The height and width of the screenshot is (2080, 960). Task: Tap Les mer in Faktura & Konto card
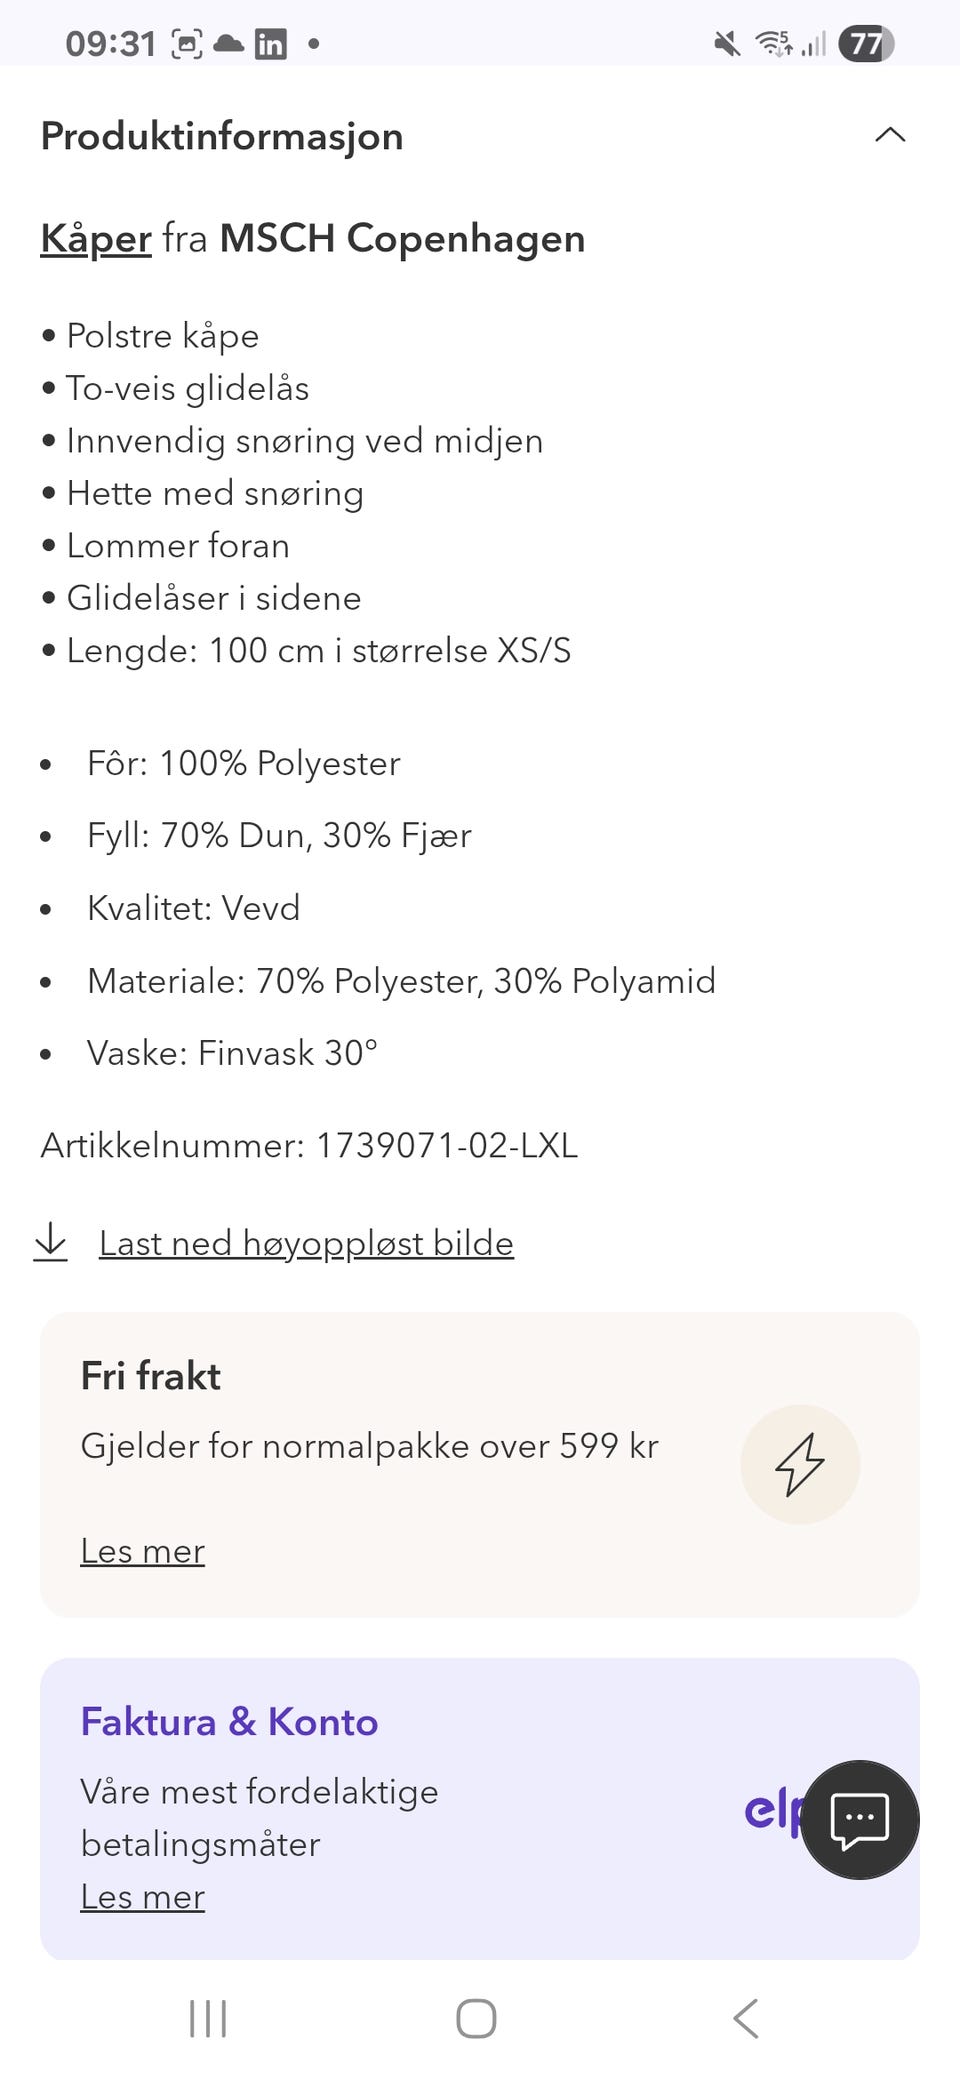click(x=142, y=1896)
